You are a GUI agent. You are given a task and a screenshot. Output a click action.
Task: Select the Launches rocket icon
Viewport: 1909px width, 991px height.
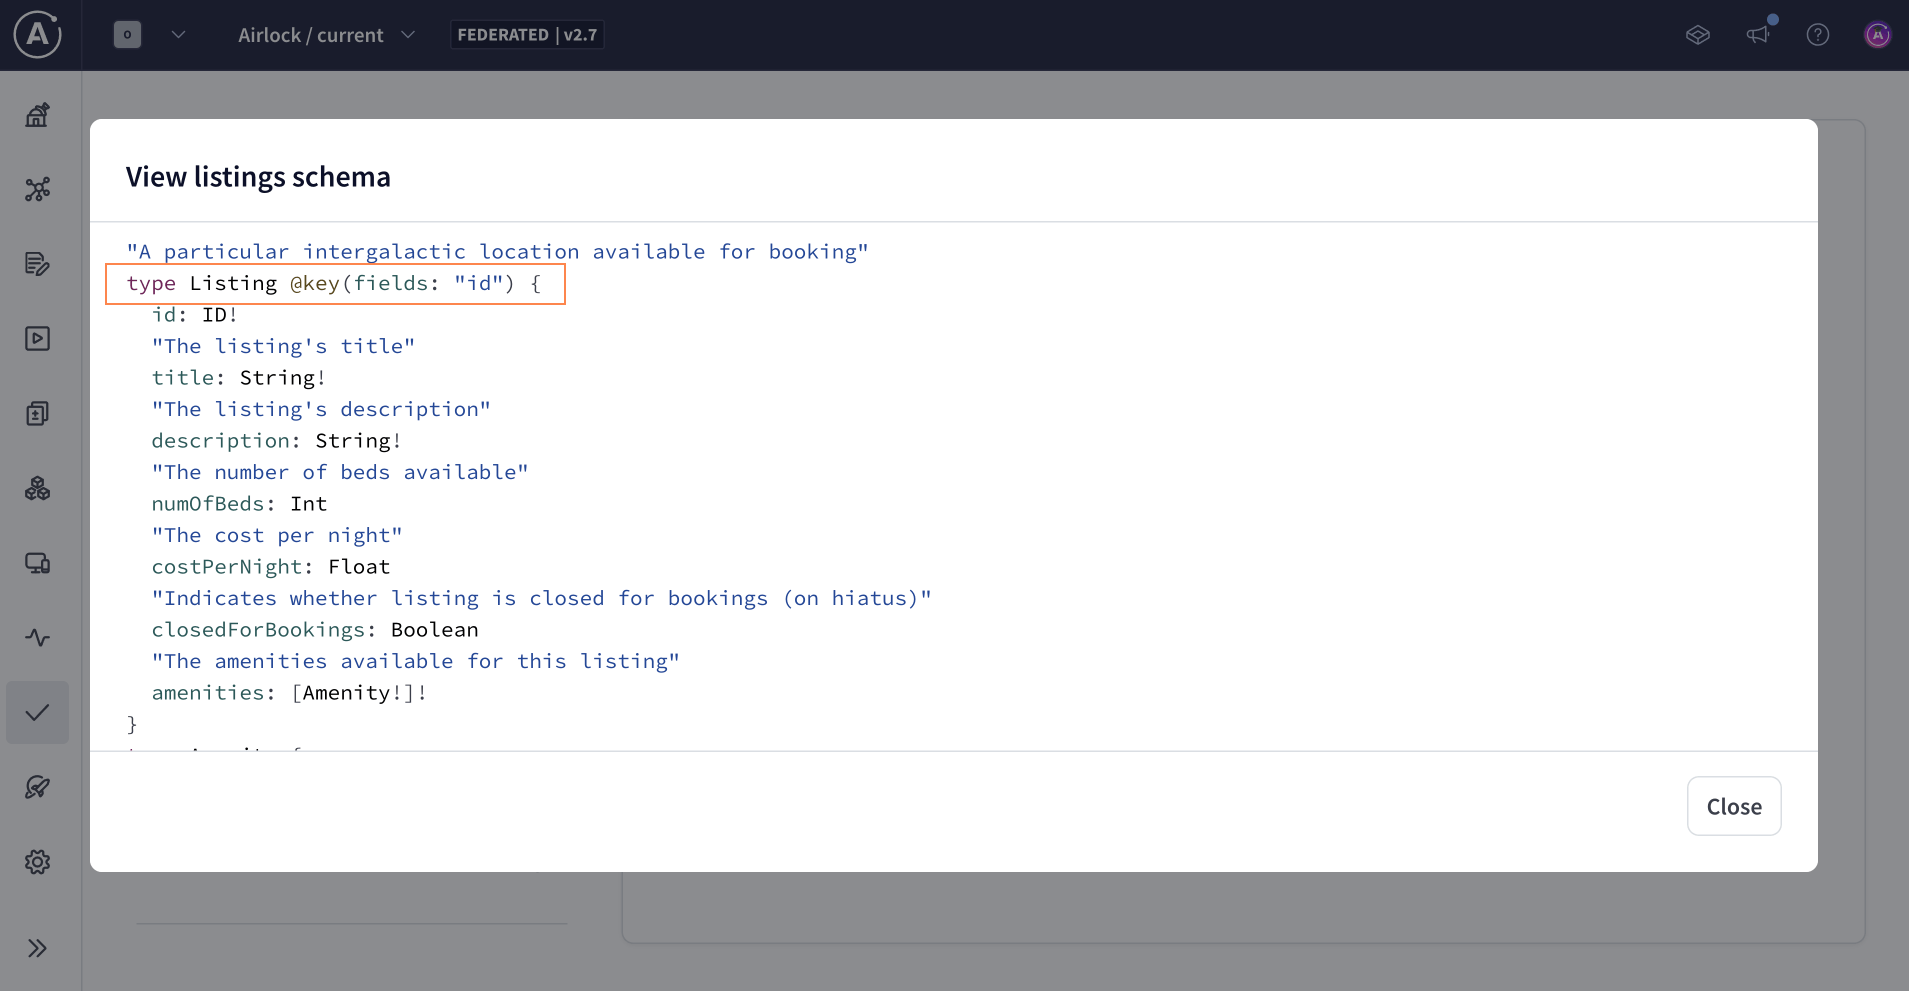(x=37, y=787)
